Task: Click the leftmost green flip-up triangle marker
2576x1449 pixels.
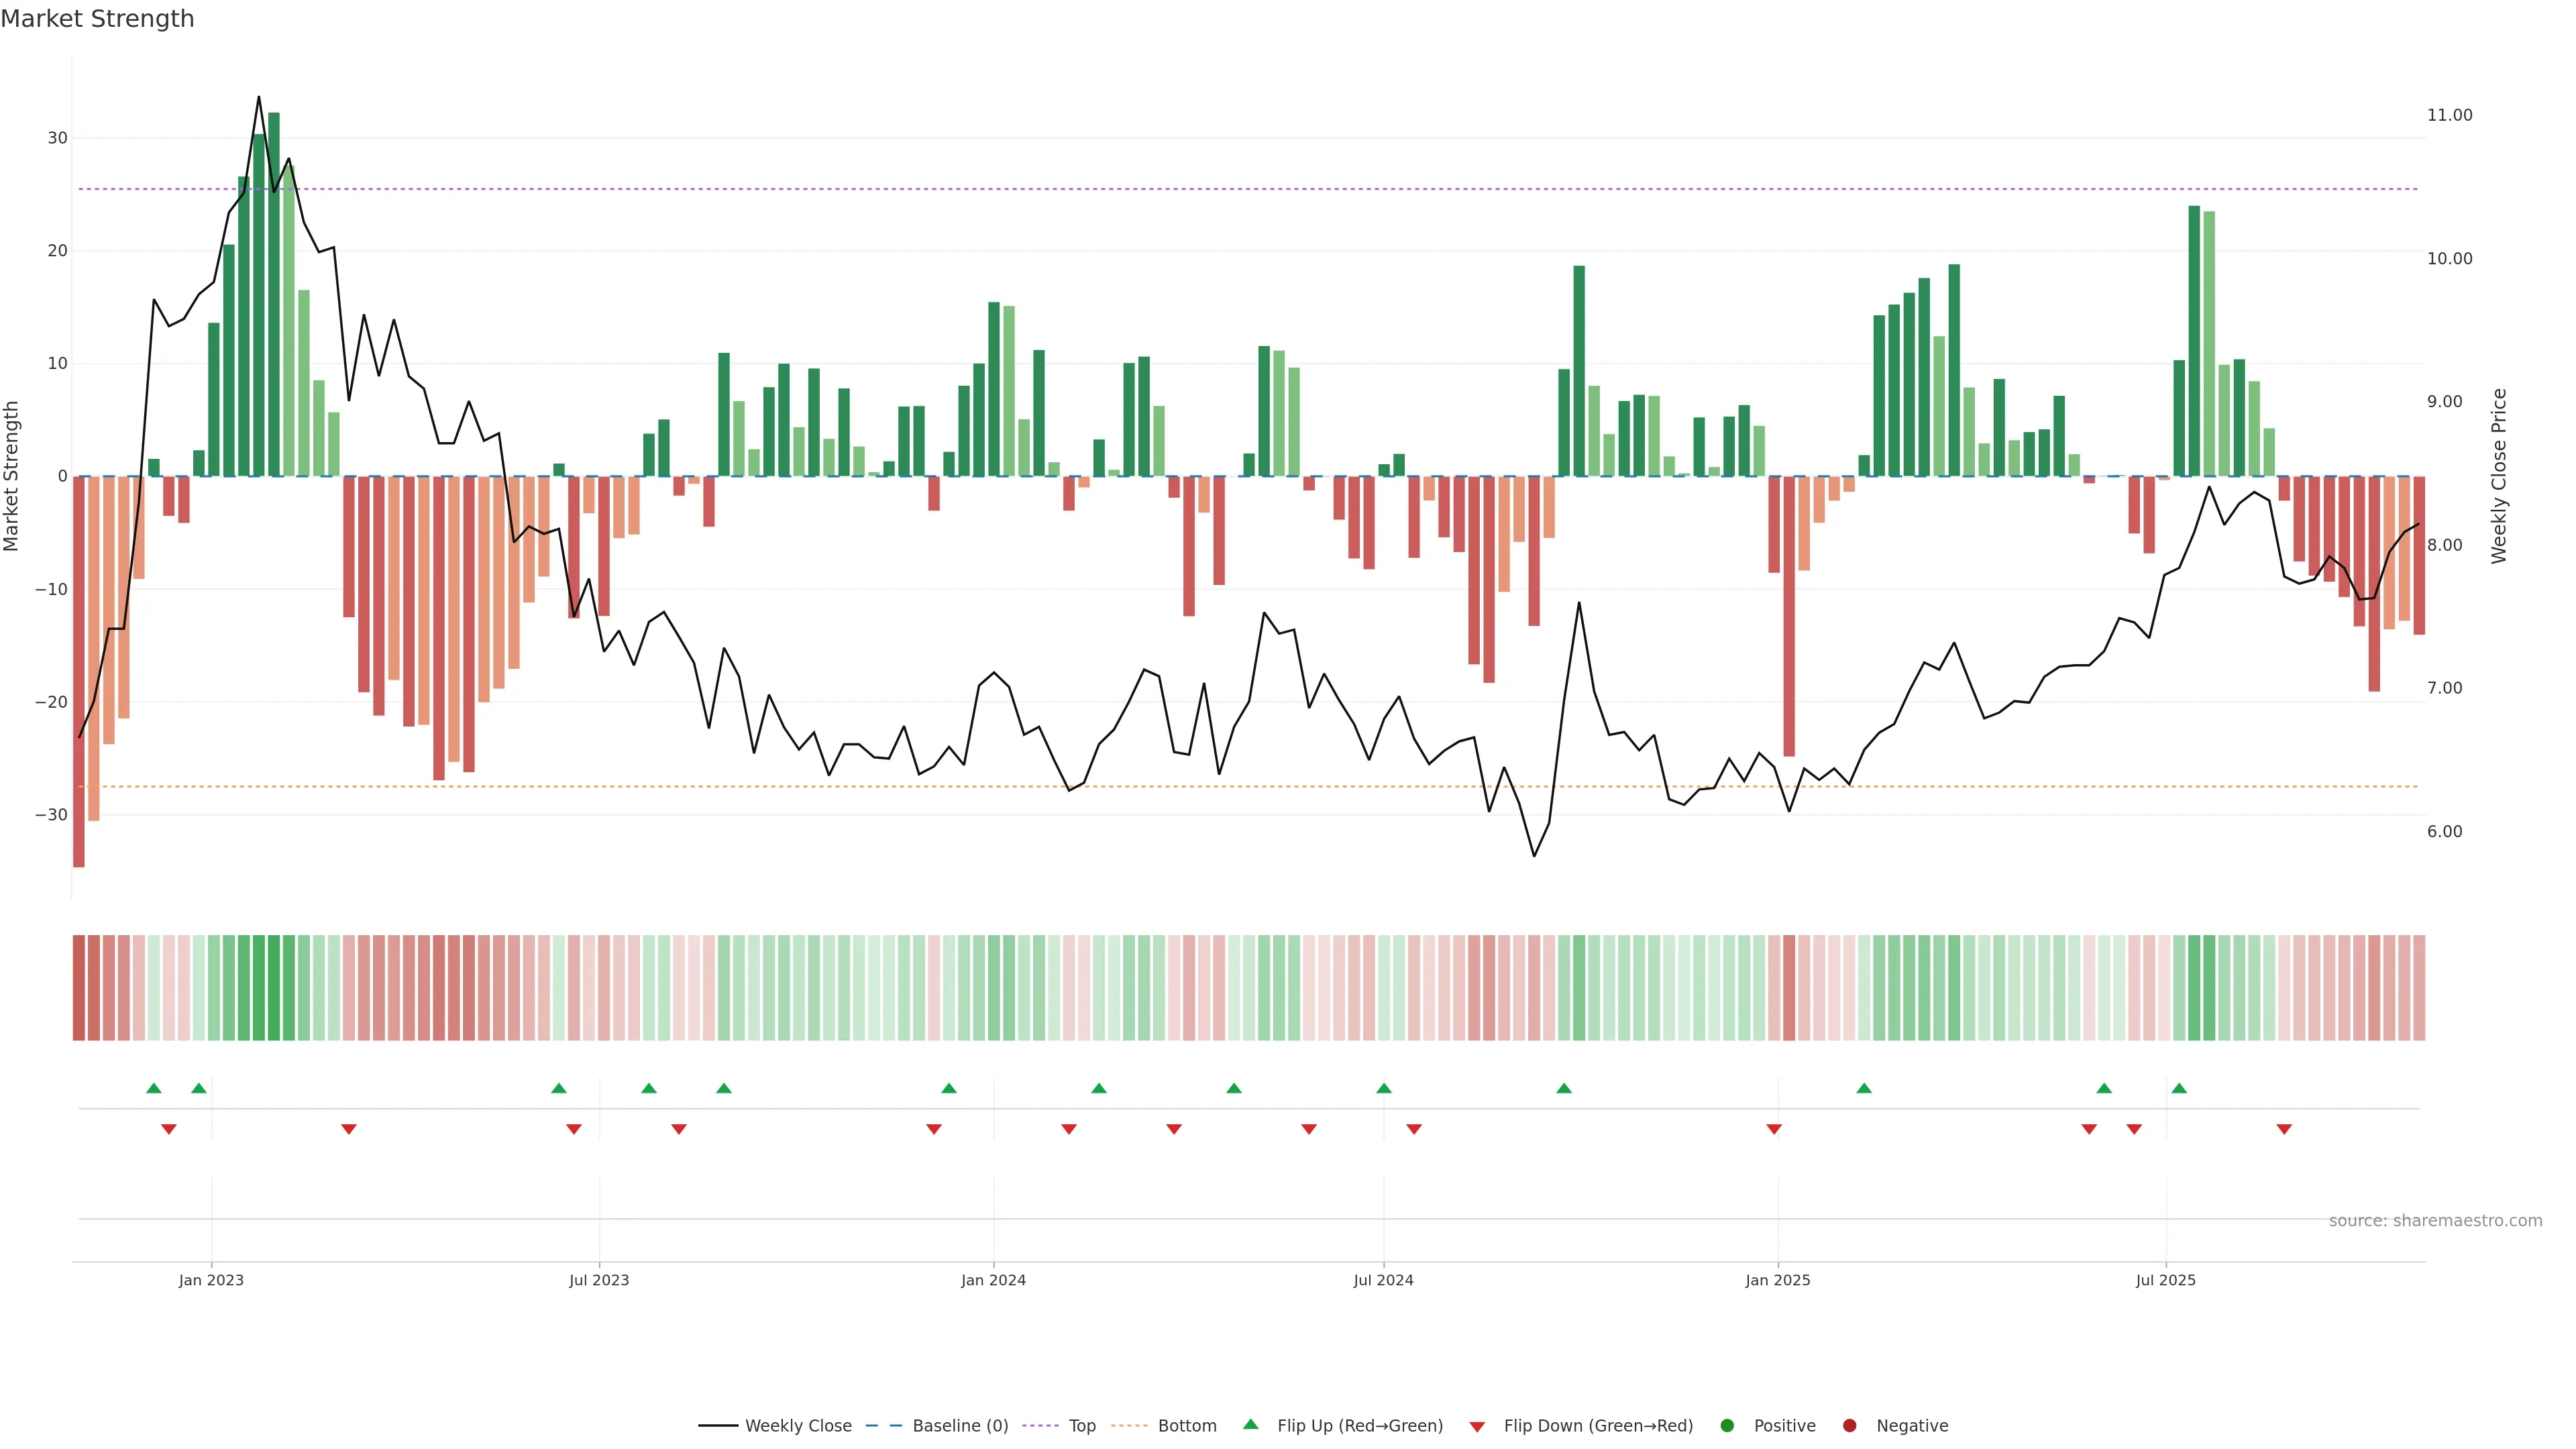Action: click(153, 1088)
